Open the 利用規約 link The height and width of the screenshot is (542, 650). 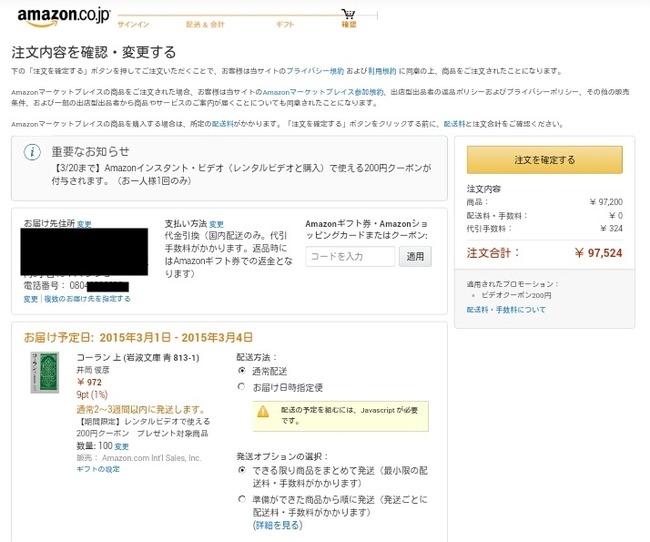pyautogui.click(x=382, y=71)
